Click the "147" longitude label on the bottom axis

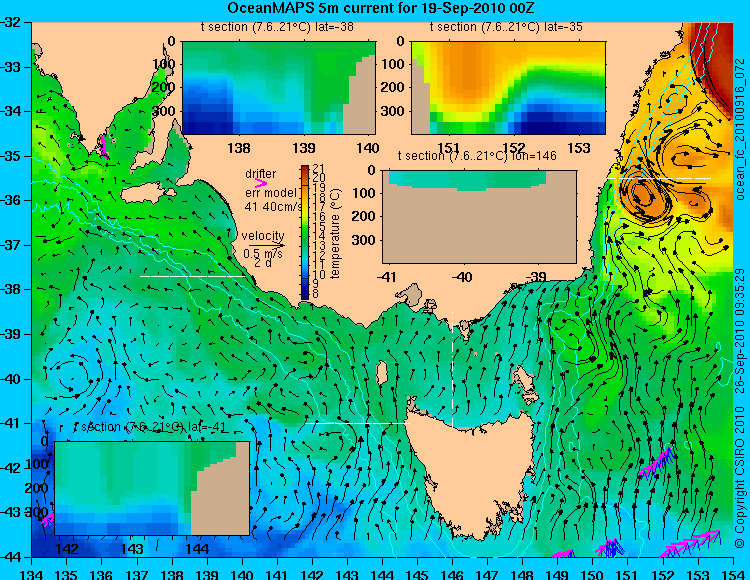[x=487, y=574]
